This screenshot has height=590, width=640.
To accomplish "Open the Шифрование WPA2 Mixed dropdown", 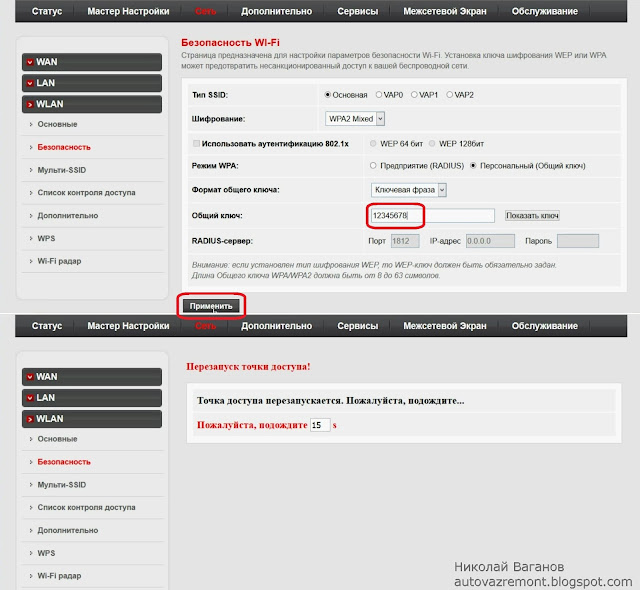I will tap(355, 119).
